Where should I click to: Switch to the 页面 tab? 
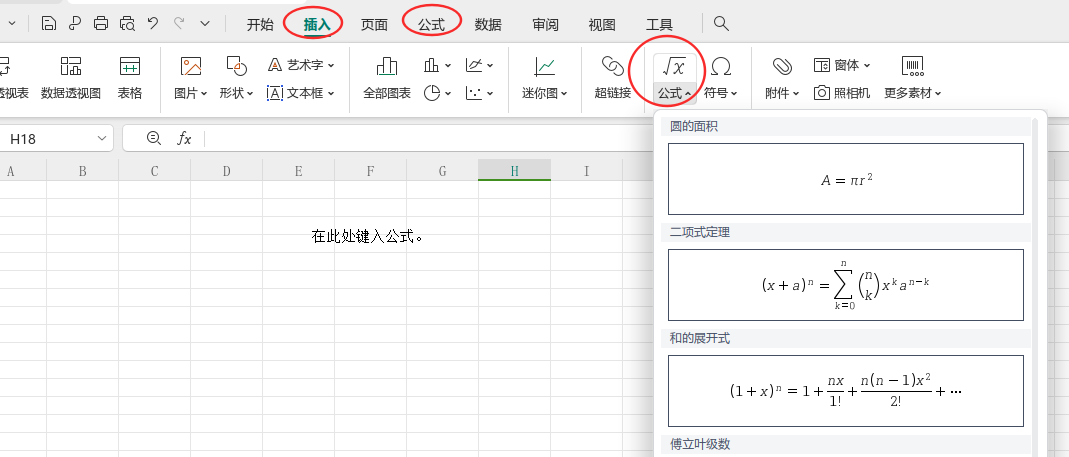click(374, 25)
